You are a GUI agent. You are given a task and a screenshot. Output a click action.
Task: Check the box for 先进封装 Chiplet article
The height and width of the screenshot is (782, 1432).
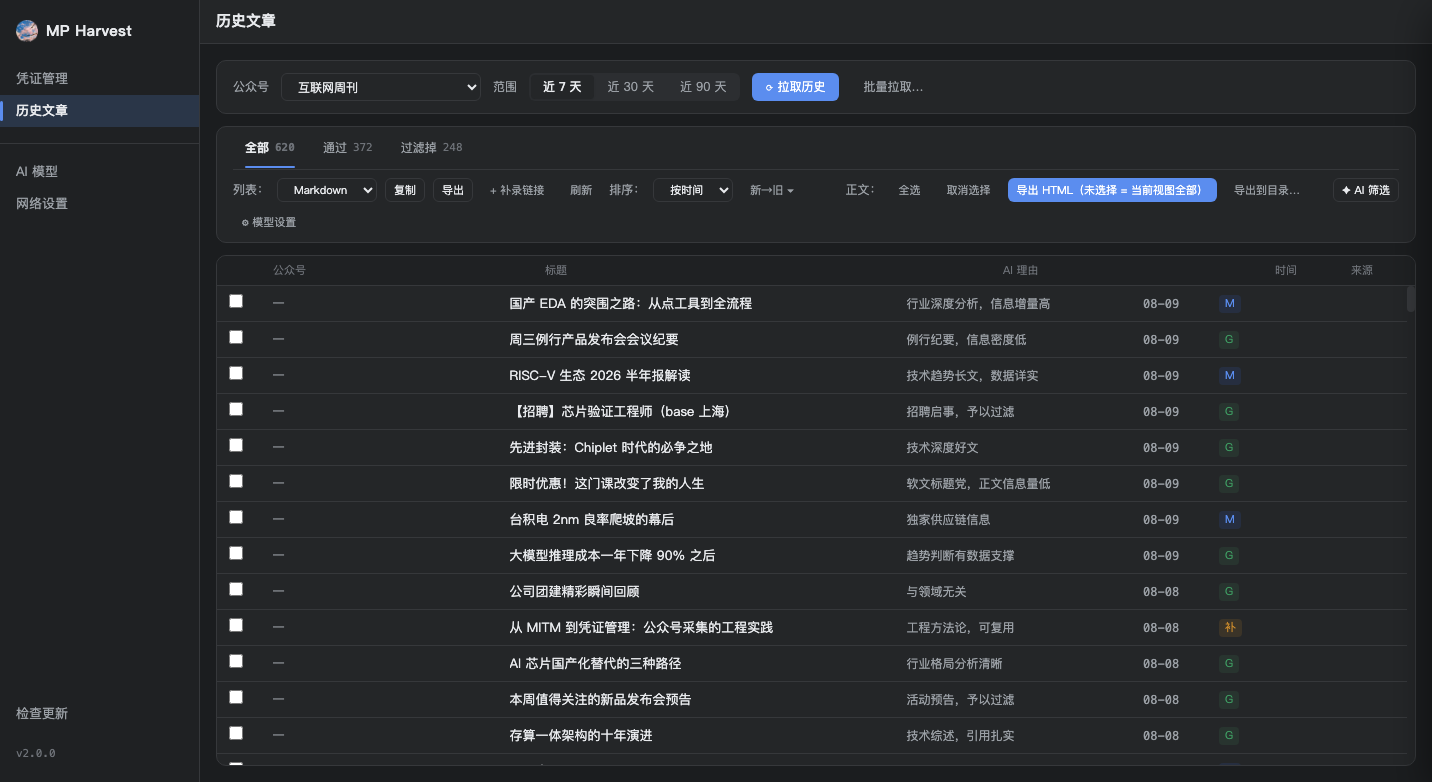pyautogui.click(x=236, y=445)
